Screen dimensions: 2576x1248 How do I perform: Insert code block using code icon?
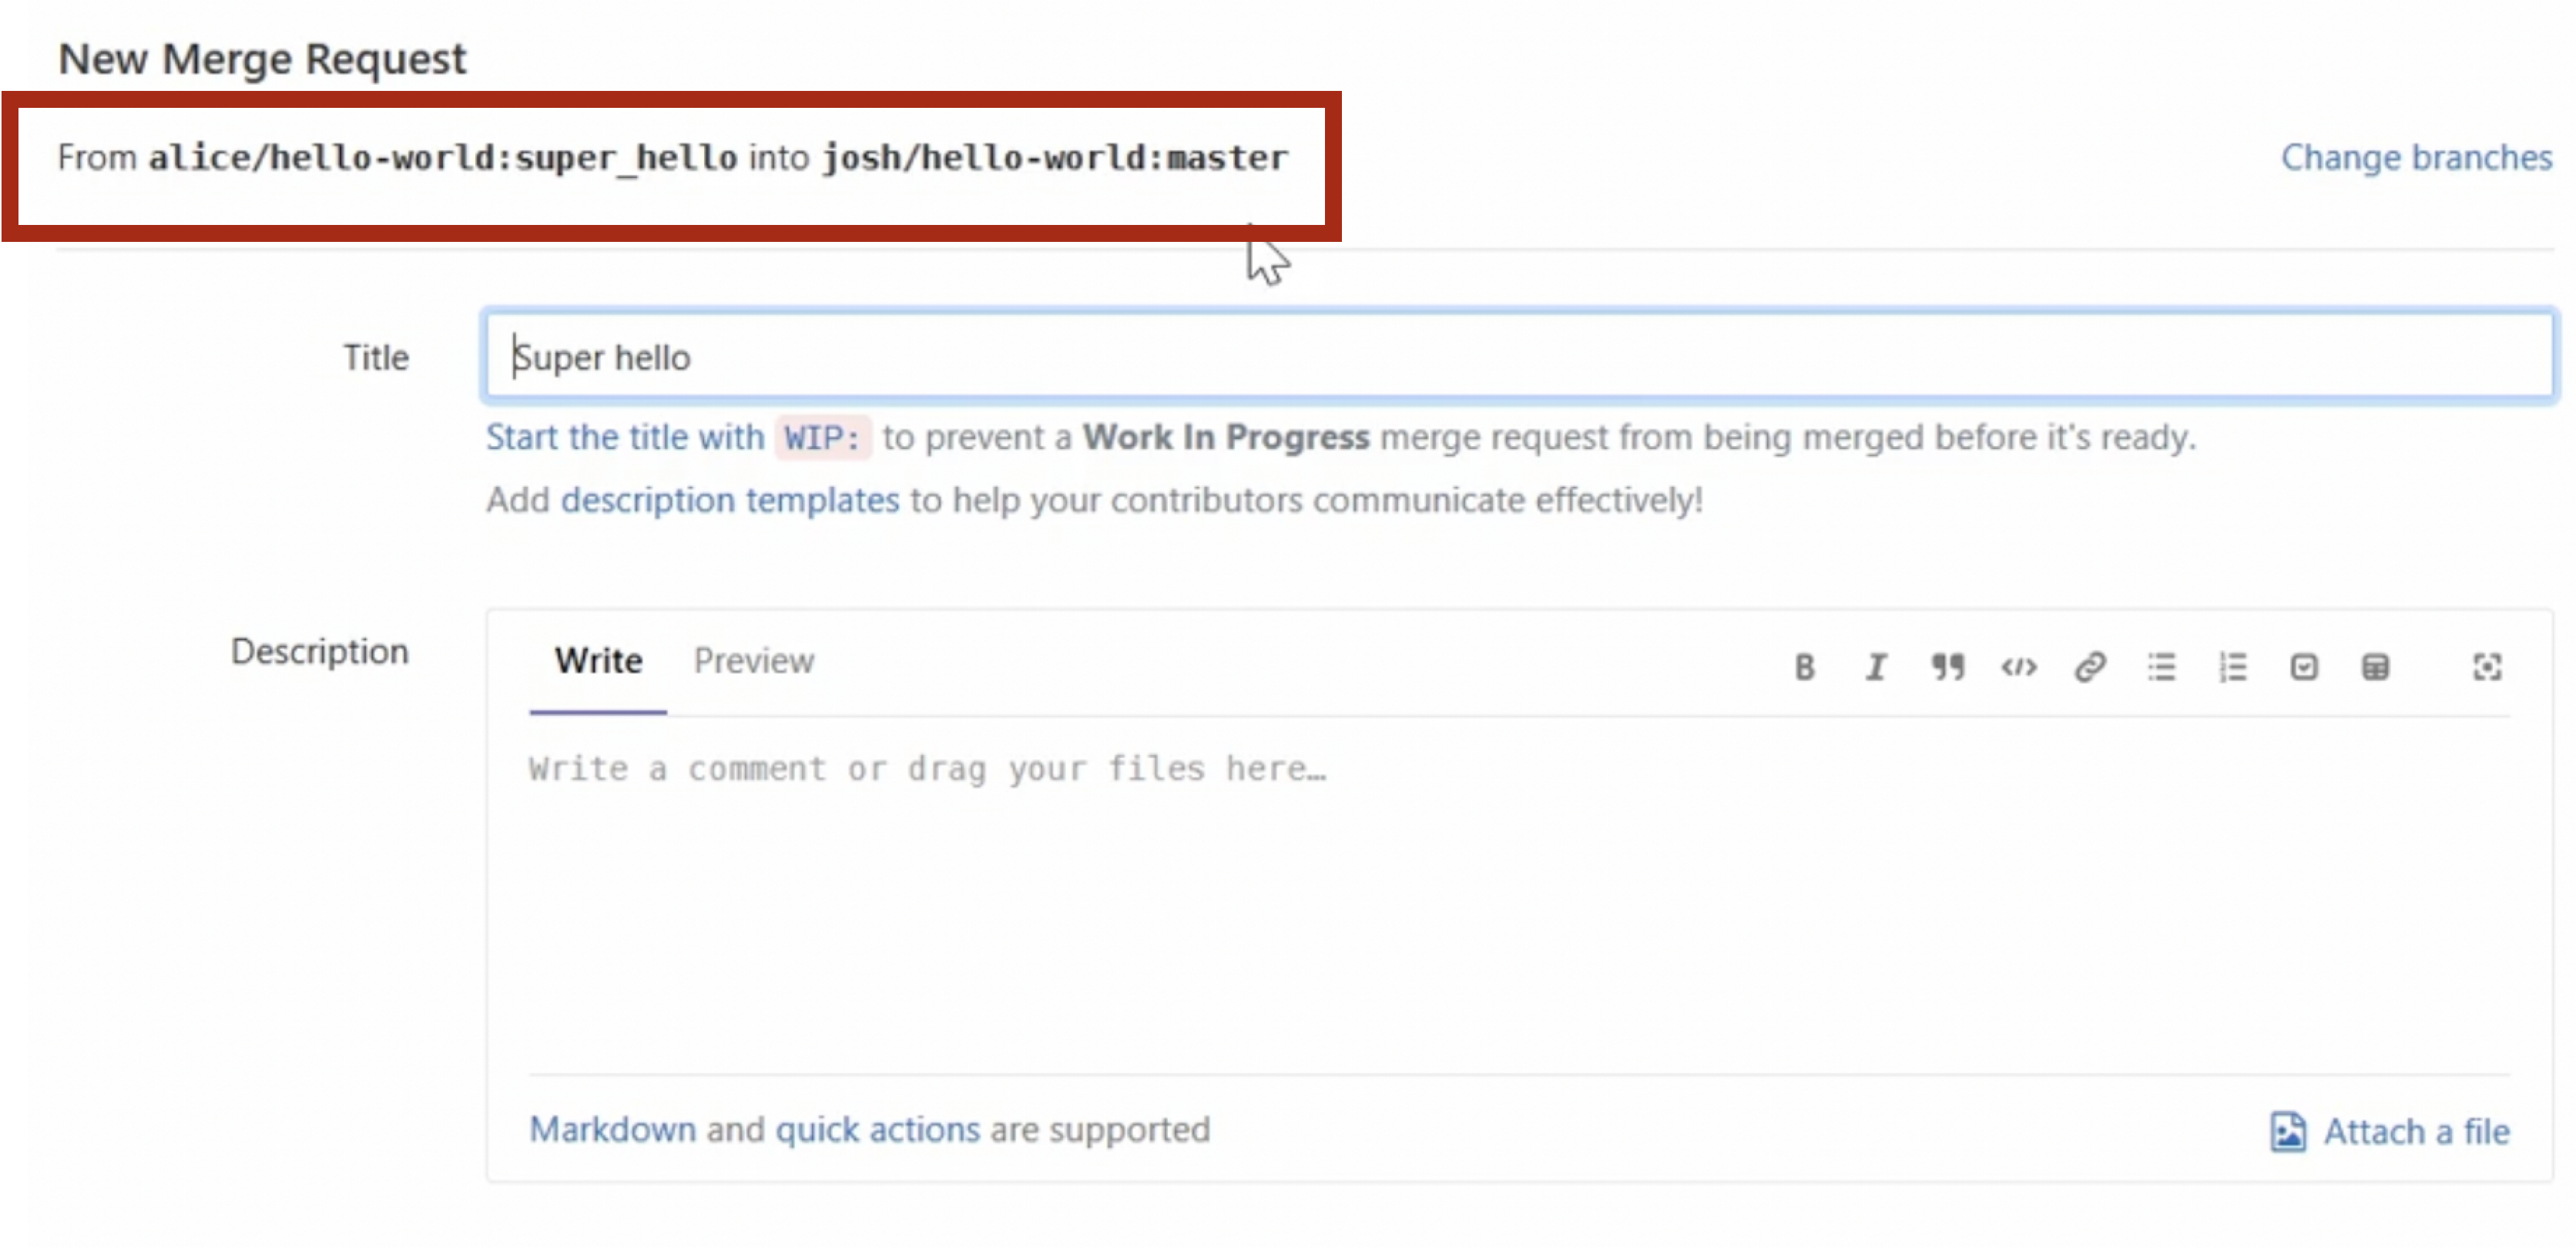tap(2018, 667)
